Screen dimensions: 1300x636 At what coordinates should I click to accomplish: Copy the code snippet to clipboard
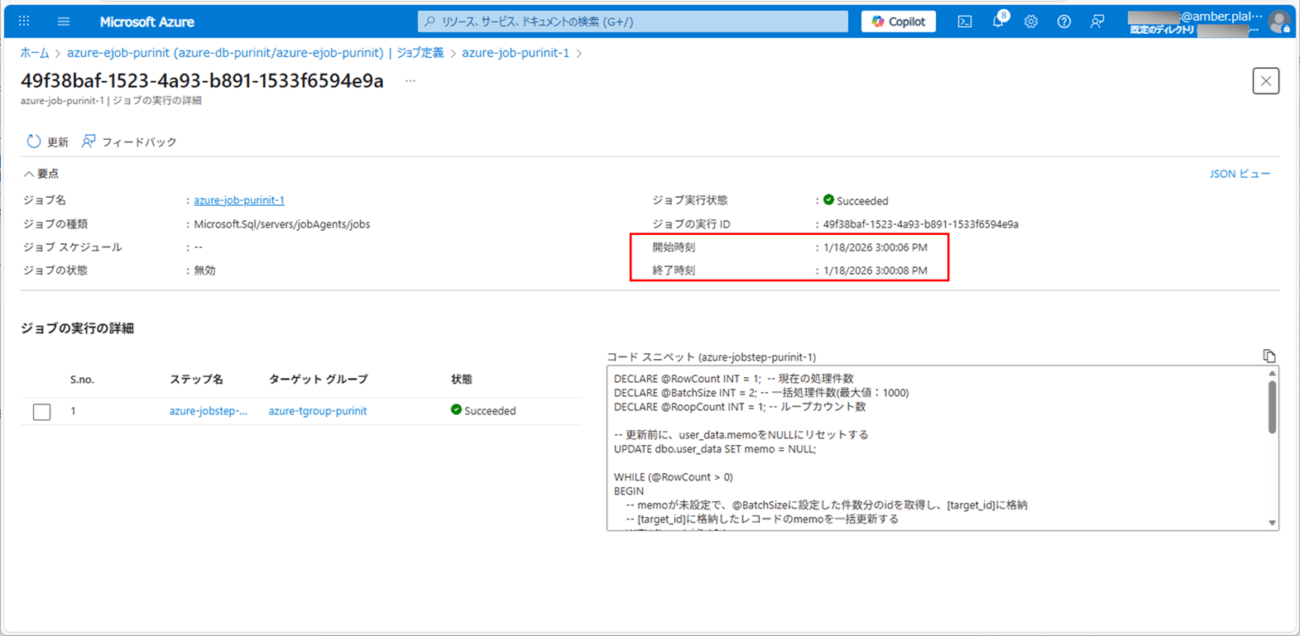point(1269,356)
